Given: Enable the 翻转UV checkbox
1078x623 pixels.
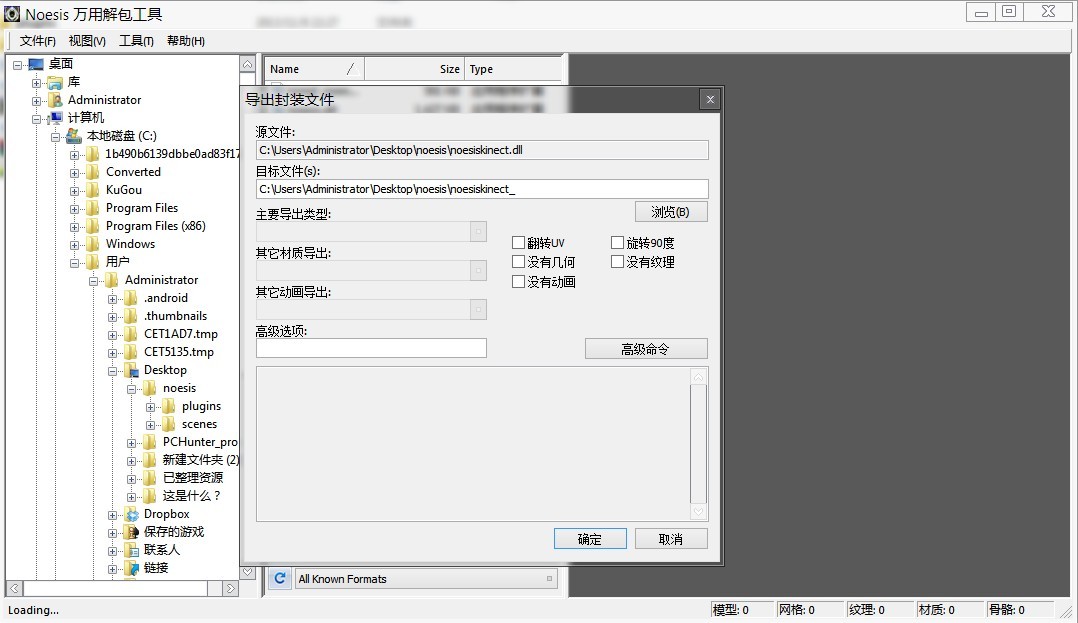Looking at the screenshot, I should point(518,242).
